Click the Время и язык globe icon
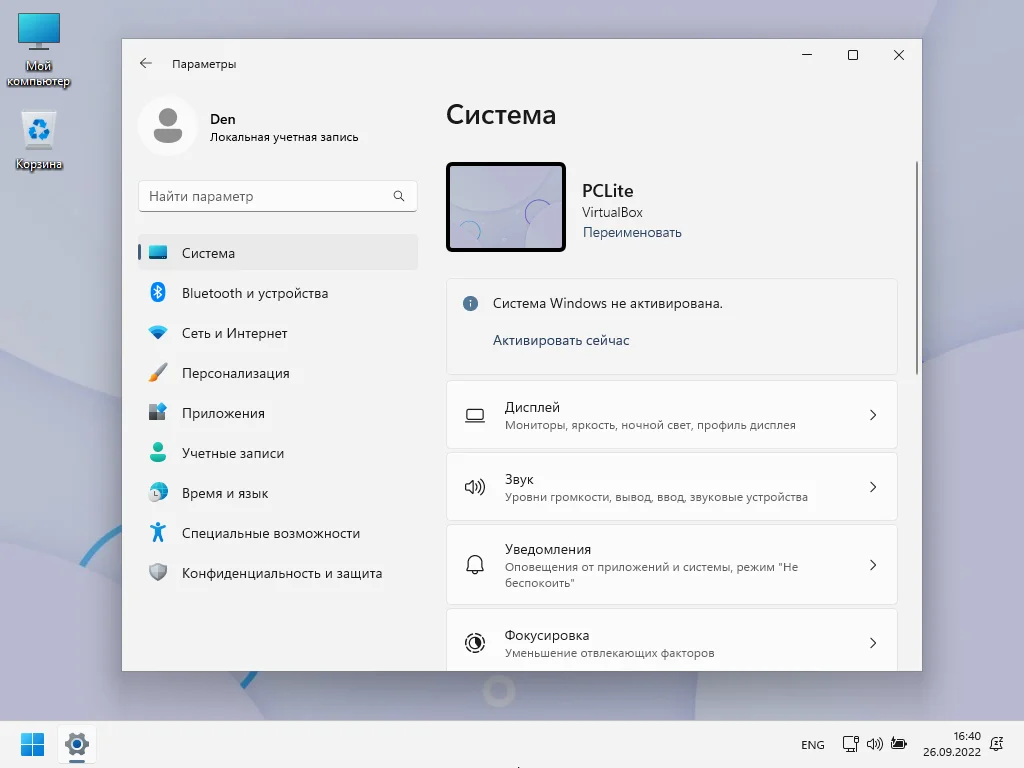 click(x=158, y=492)
